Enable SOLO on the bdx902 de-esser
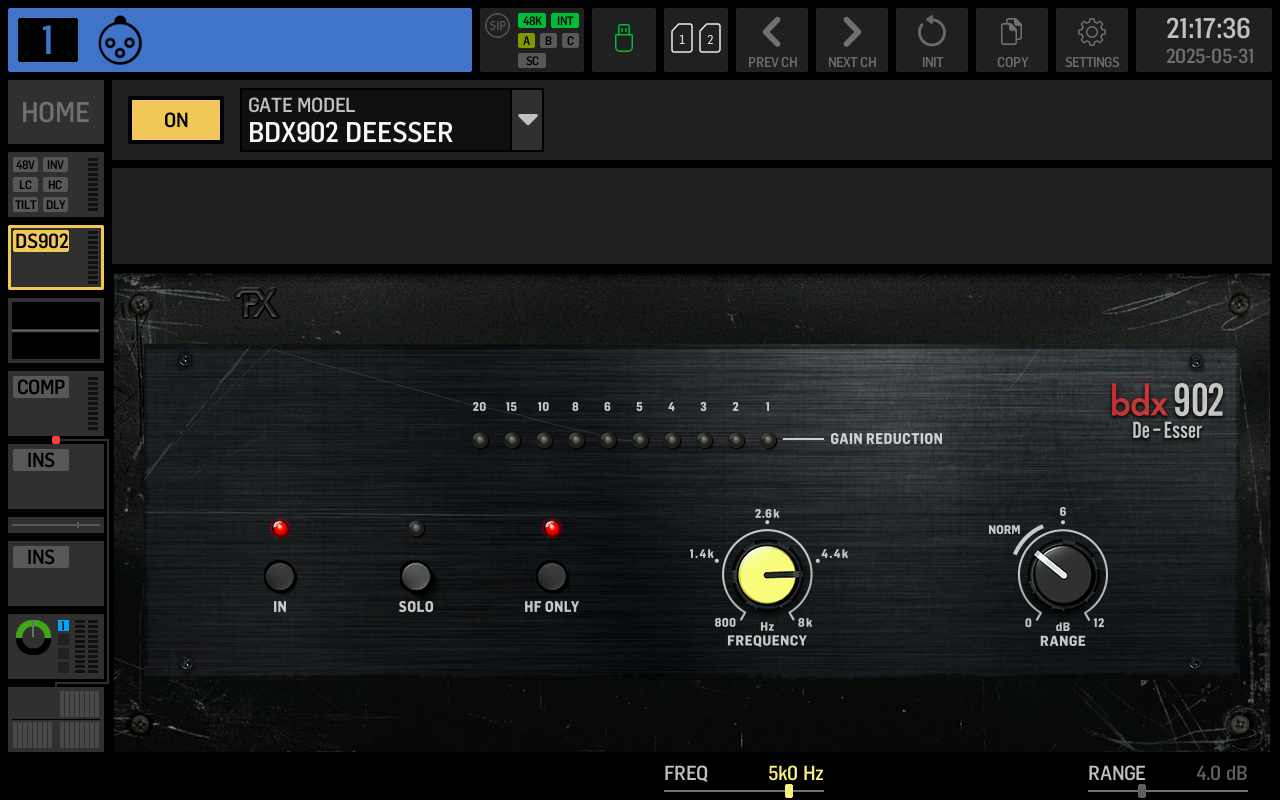 [416, 577]
